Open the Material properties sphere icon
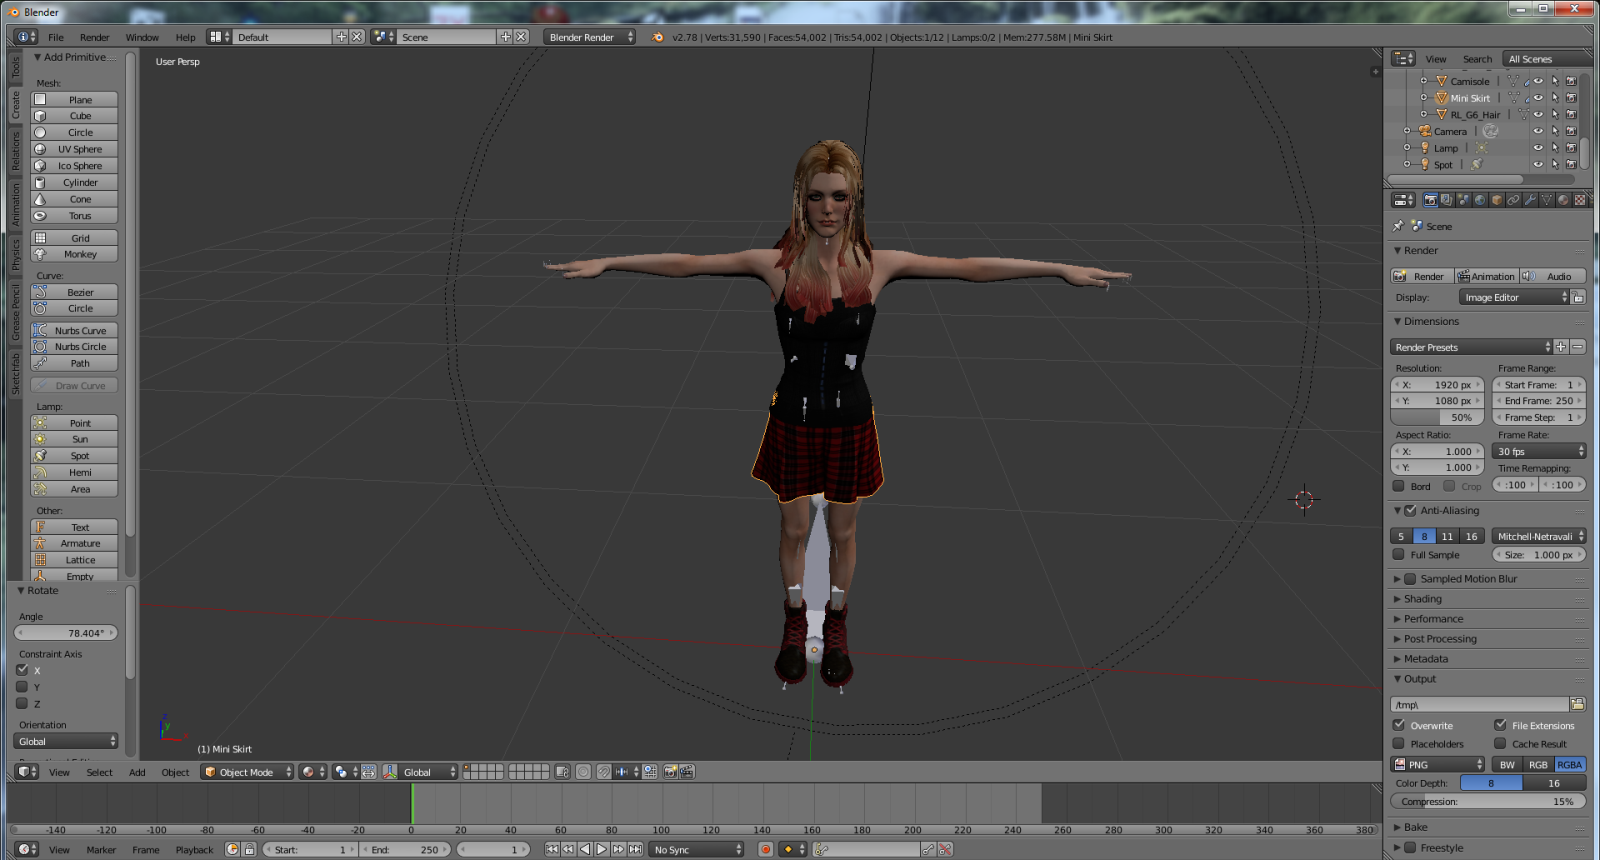This screenshot has height=860, width=1600. pyautogui.click(x=1563, y=200)
